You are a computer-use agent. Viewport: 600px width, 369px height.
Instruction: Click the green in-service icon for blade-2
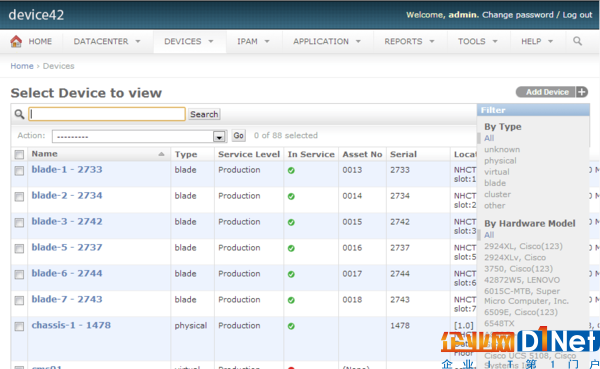pos(291,196)
